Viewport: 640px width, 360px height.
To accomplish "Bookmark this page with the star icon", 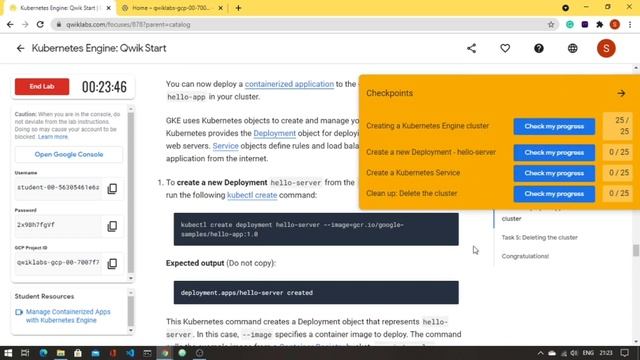I will (551, 24).
